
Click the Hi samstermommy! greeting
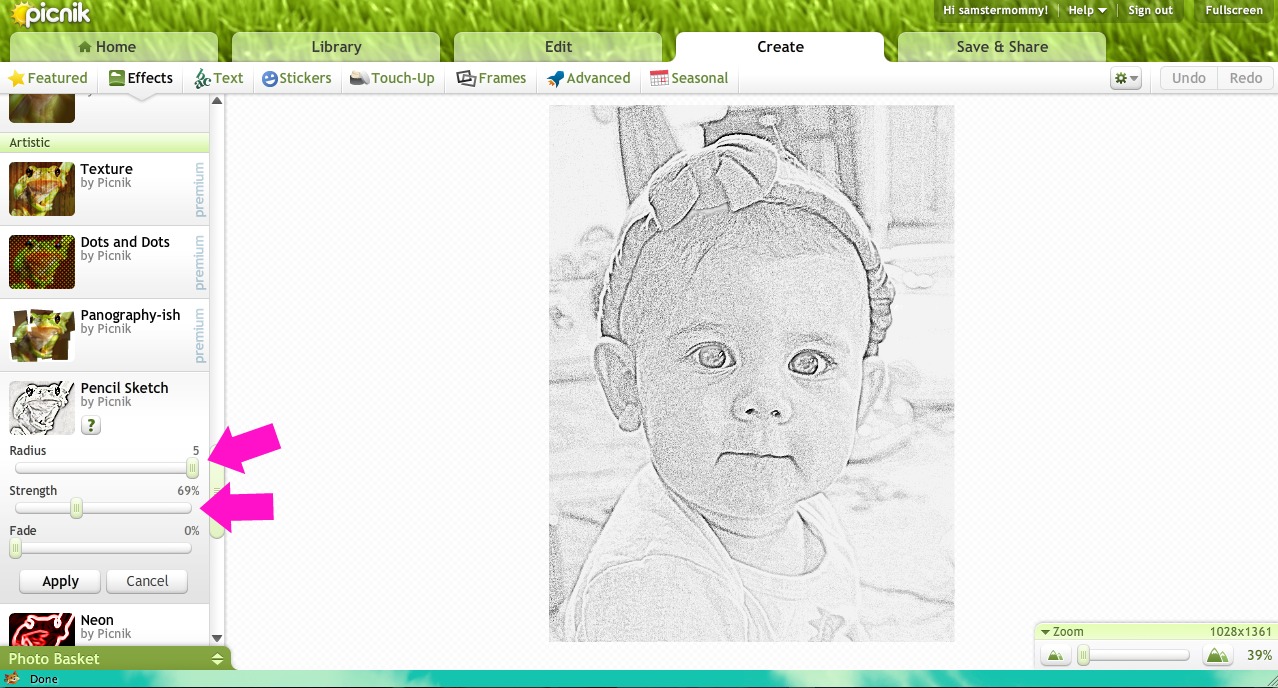[995, 10]
